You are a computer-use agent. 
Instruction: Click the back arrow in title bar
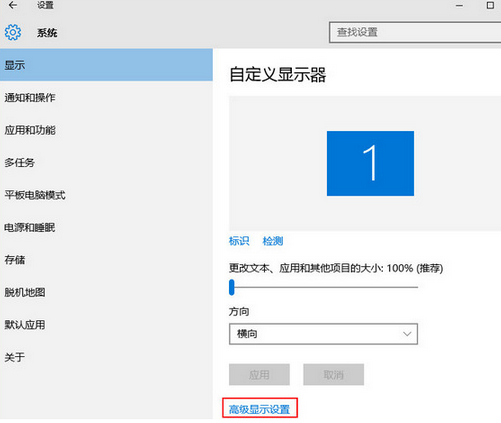pyautogui.click(x=13, y=5)
